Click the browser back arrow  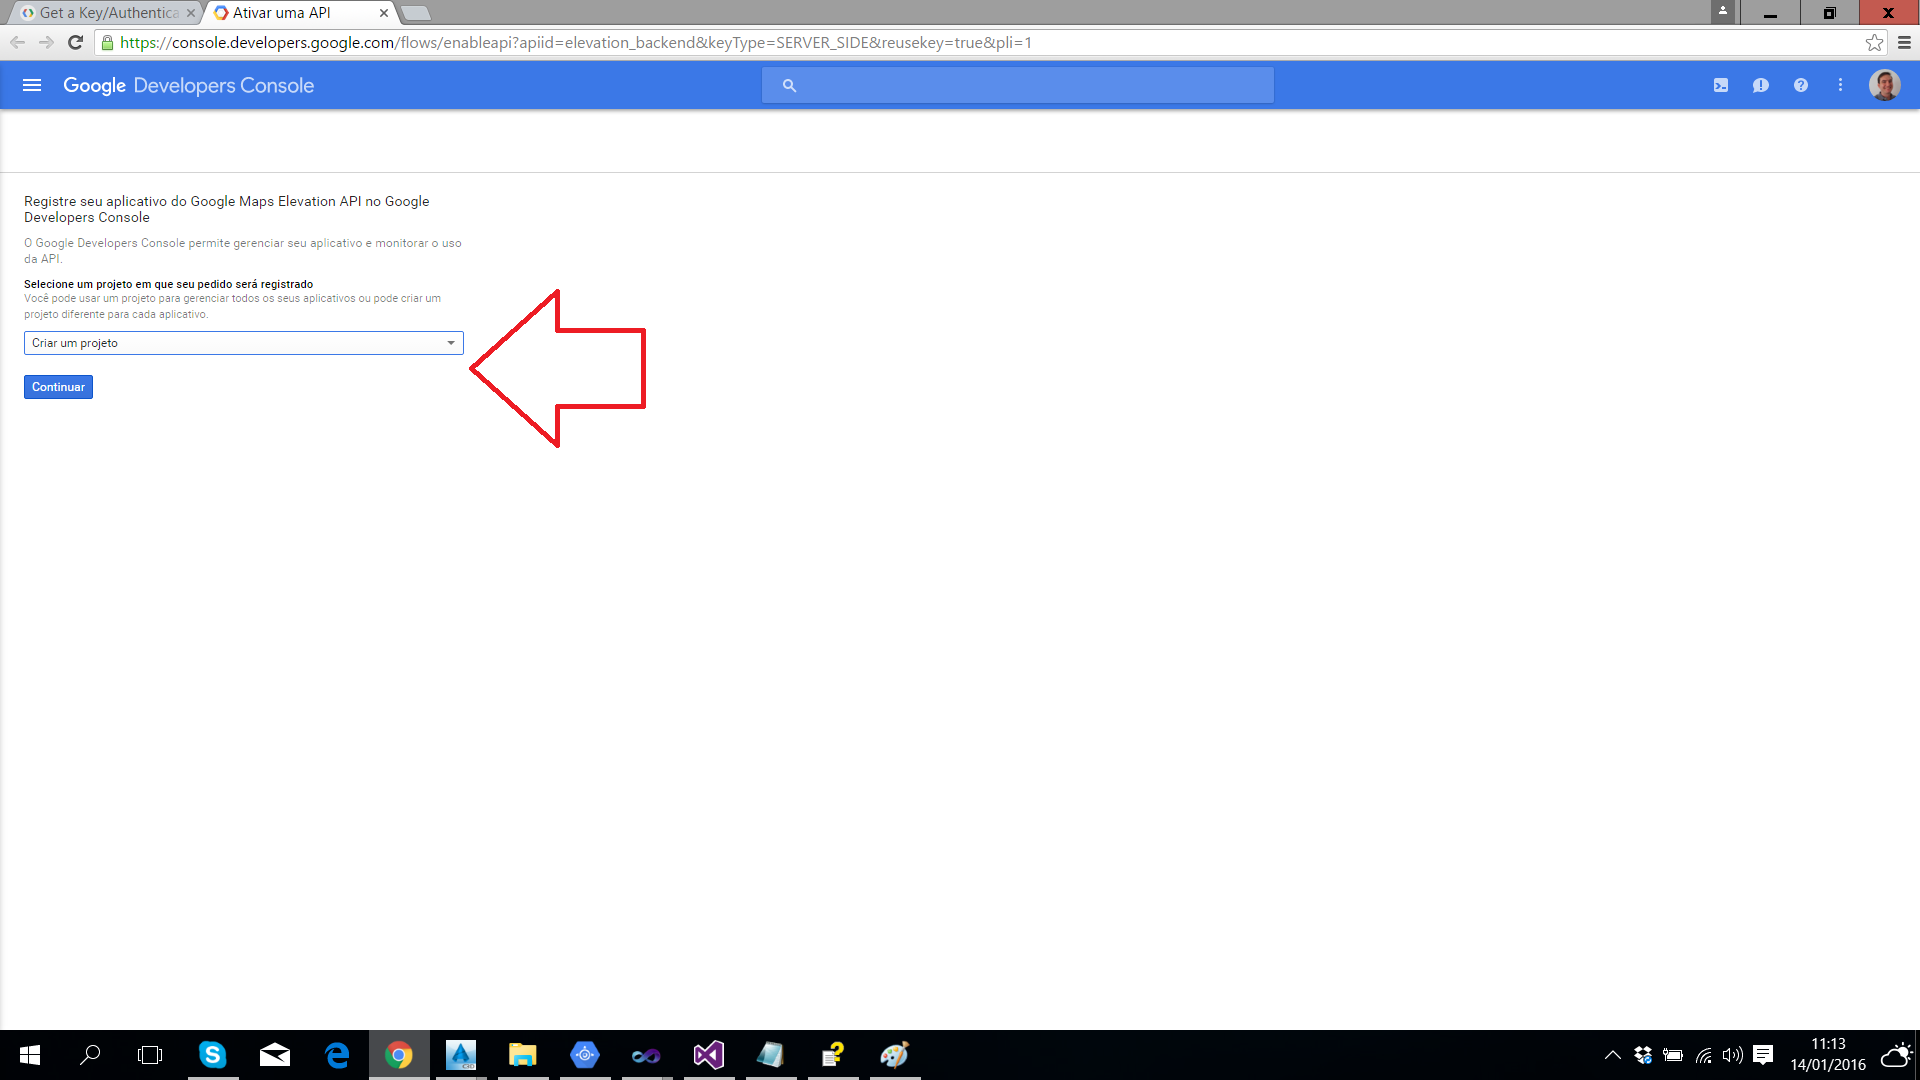pos(17,42)
